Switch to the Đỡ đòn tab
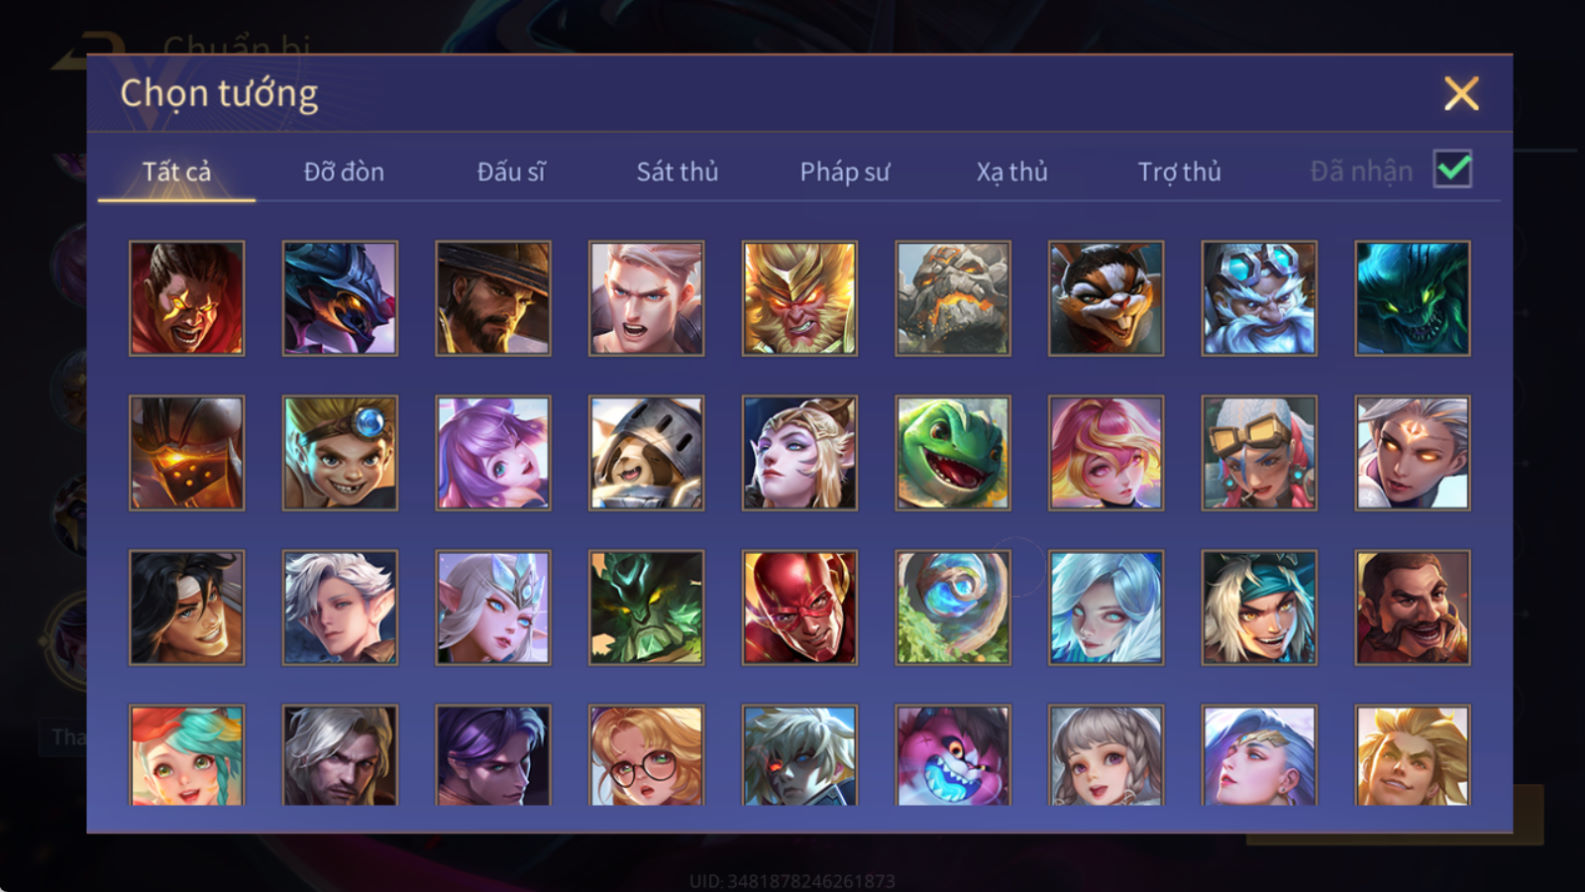This screenshot has width=1585, height=892. [344, 172]
